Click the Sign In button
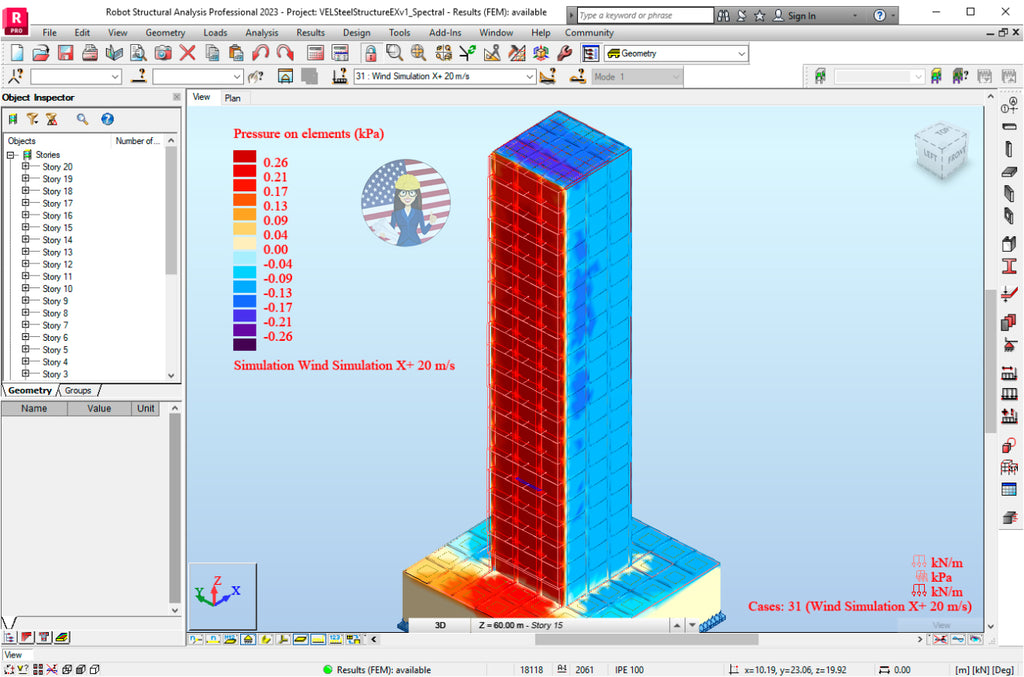This screenshot has height=677, width=1024. pos(795,16)
